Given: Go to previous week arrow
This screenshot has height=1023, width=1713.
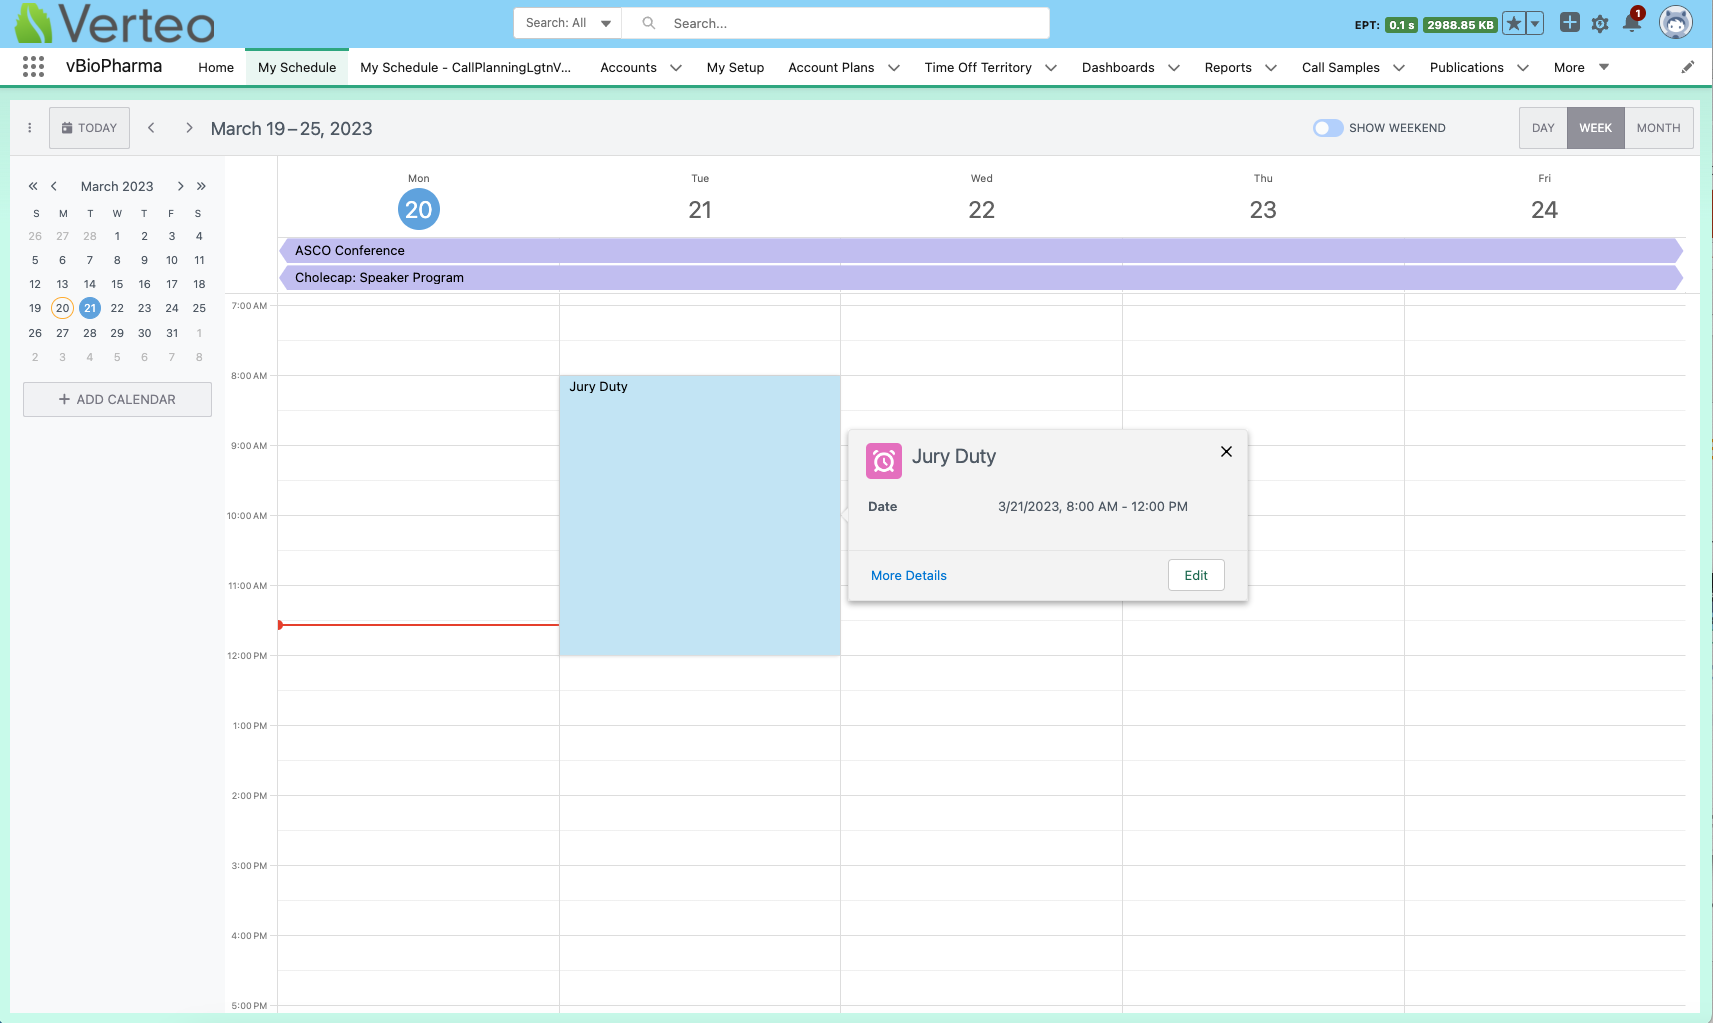Looking at the screenshot, I should [151, 128].
